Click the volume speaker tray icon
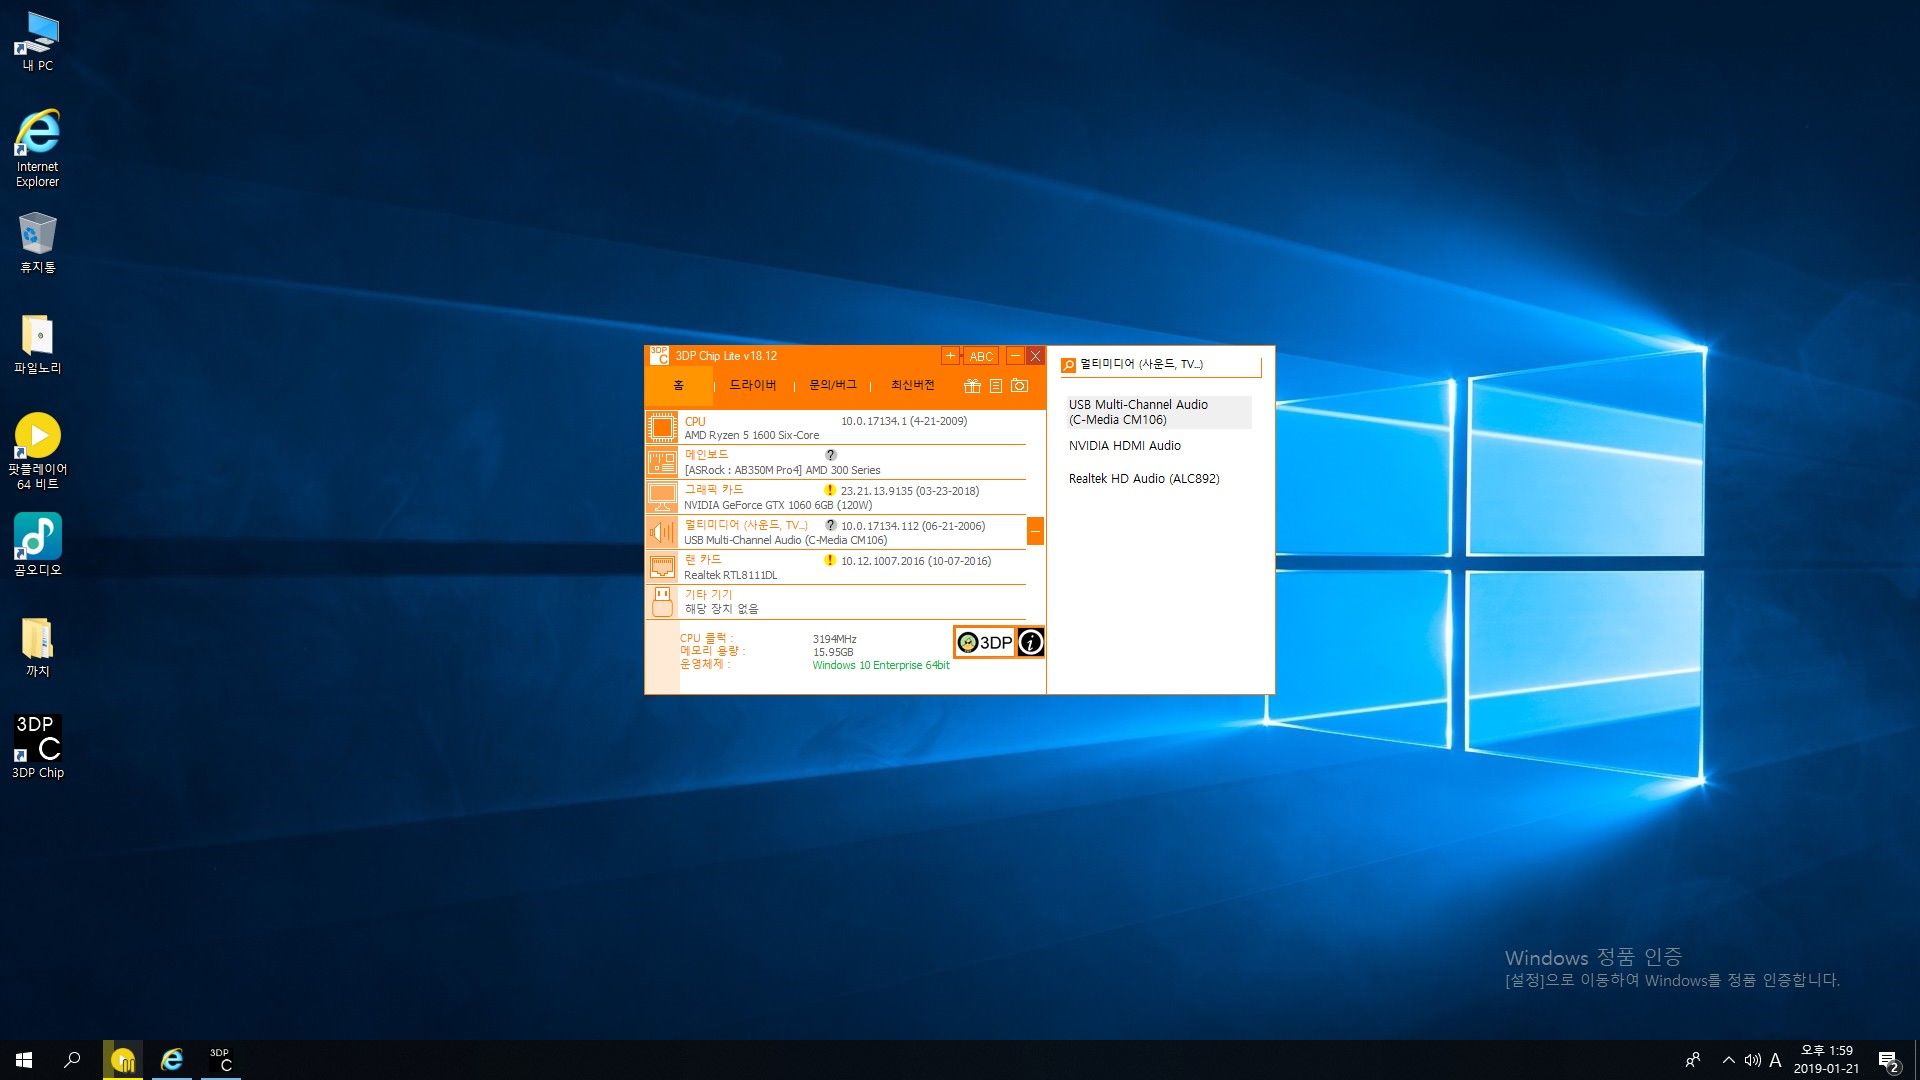This screenshot has height=1080, width=1920. pos(1752,1060)
